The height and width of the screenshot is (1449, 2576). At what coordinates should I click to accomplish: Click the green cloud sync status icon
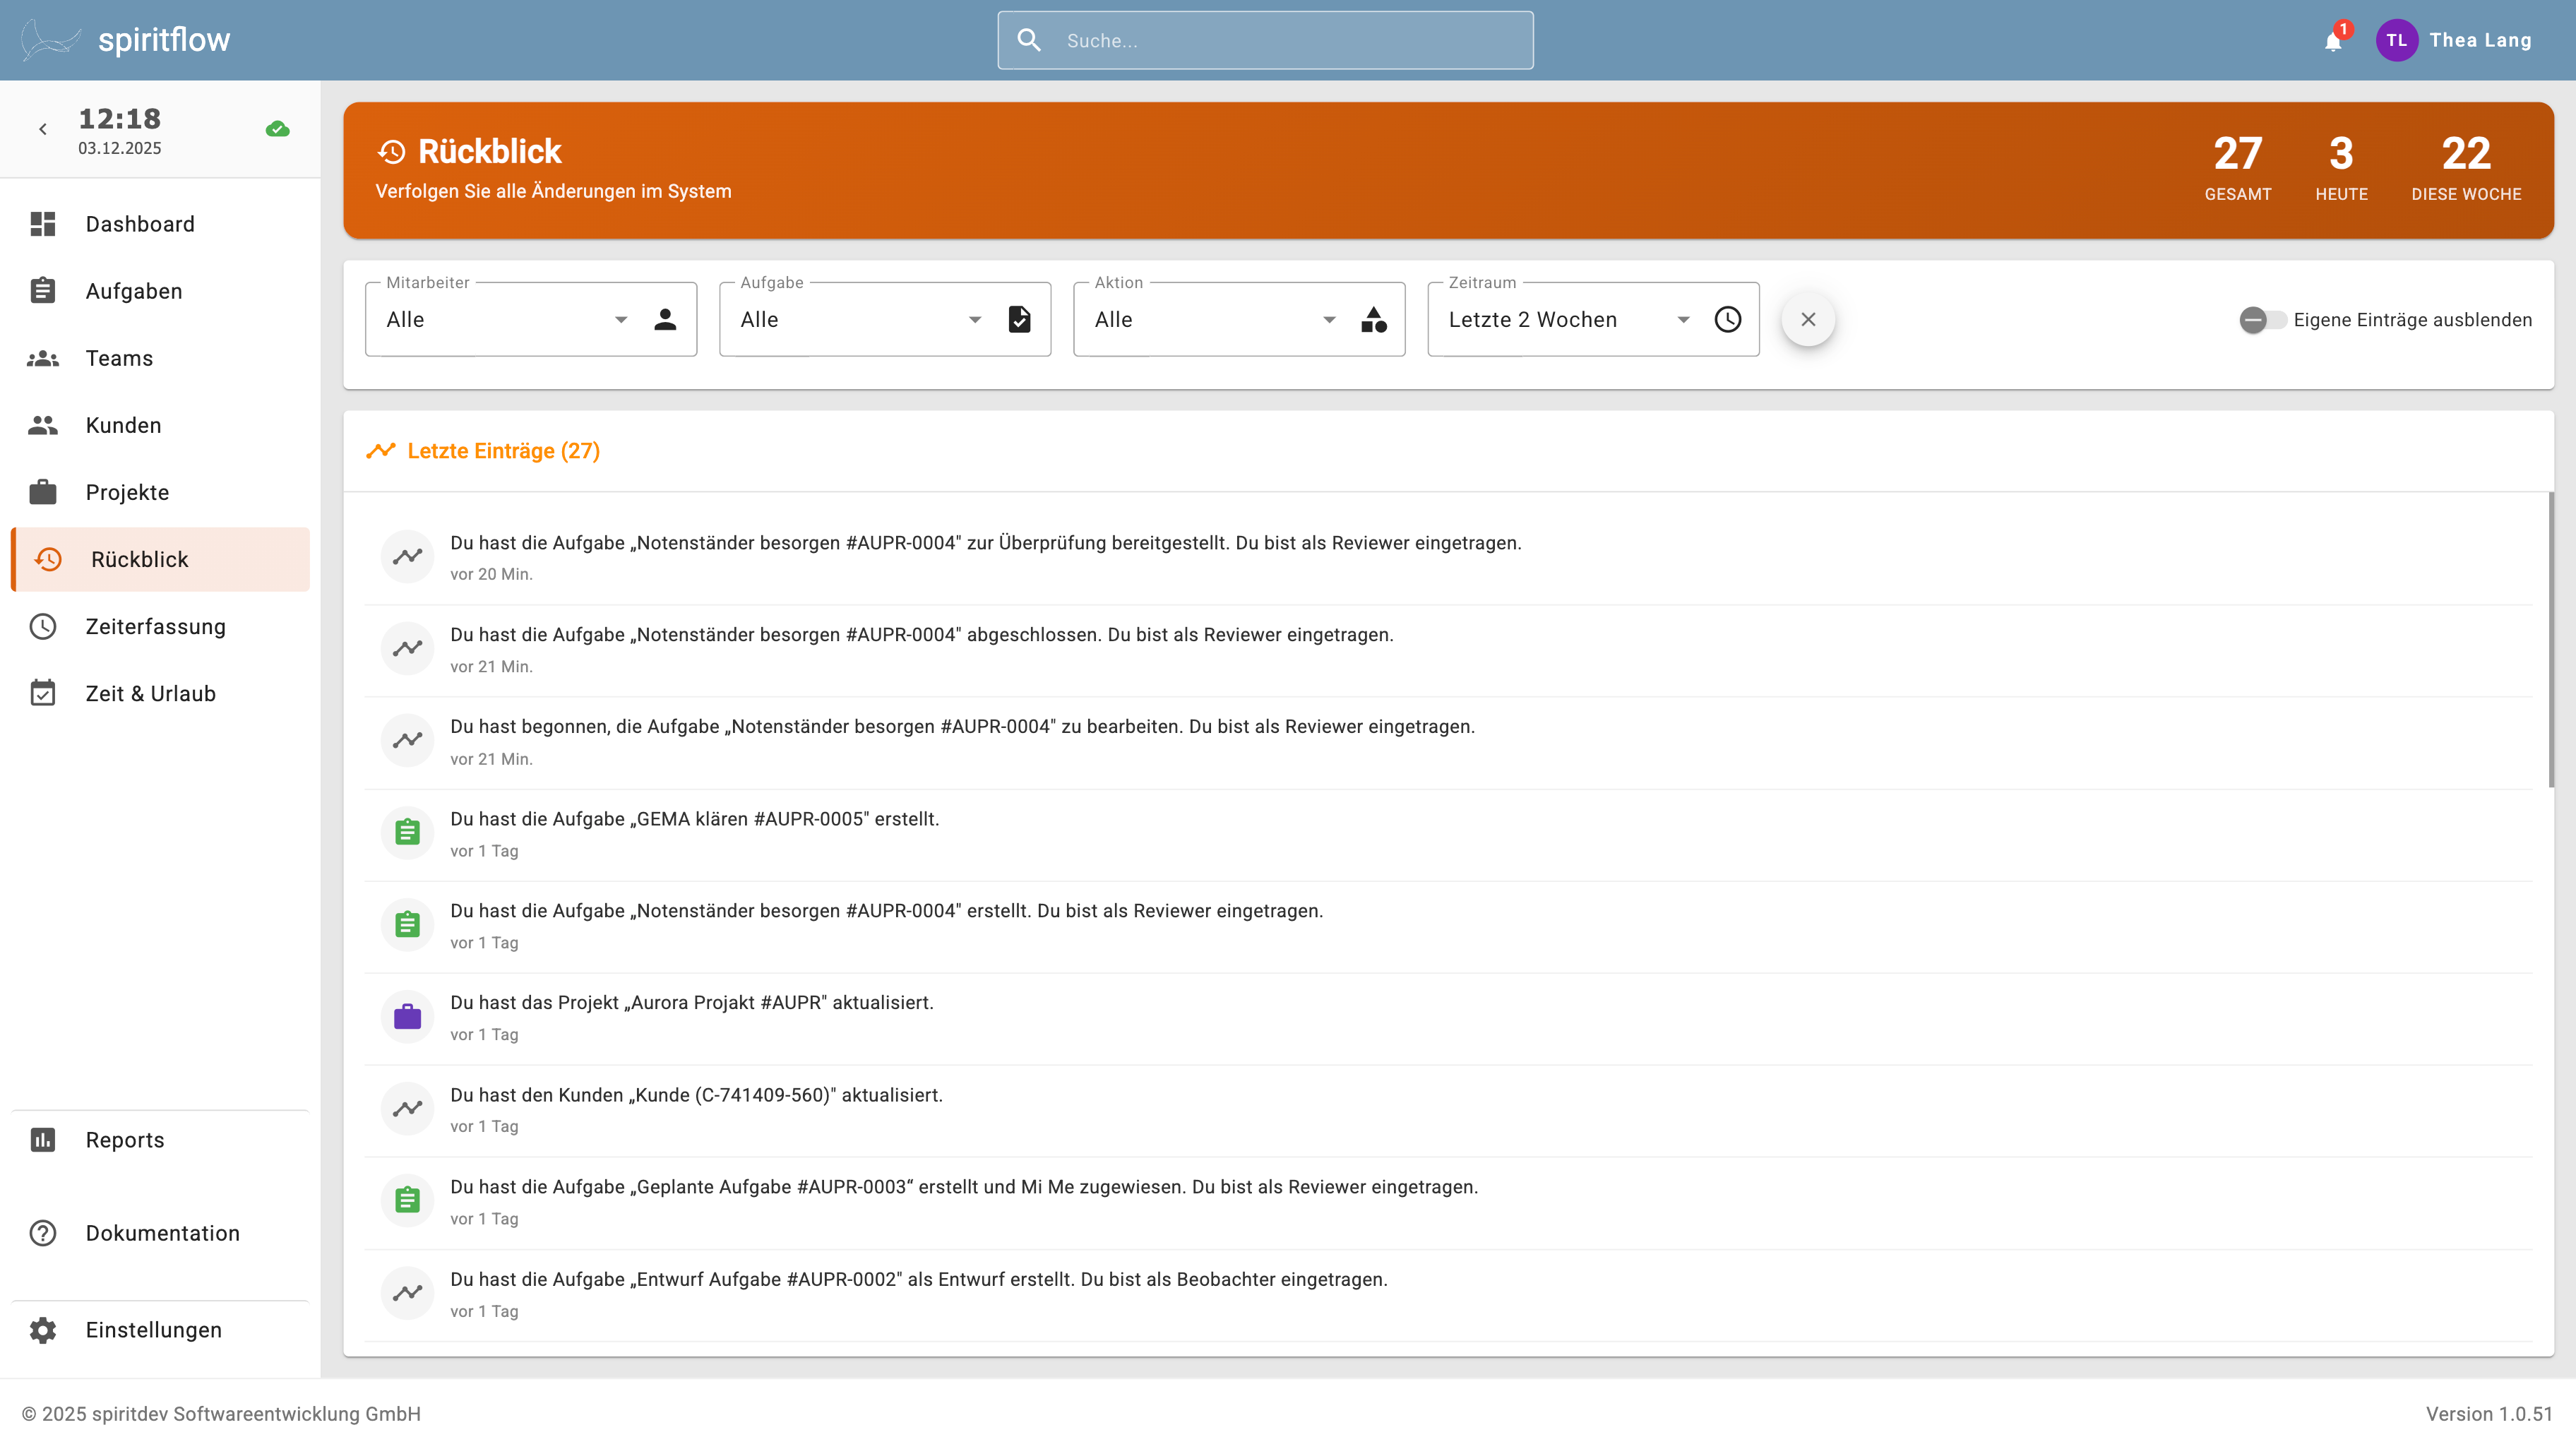click(278, 129)
